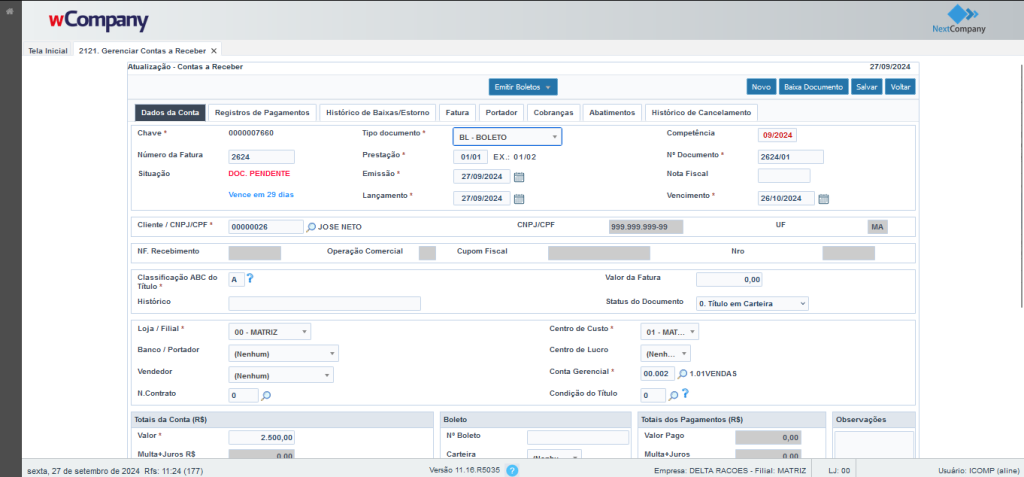Viewport: 1024px width, 477px height.
Task: Click the NextCompany logo
Action: (959, 19)
